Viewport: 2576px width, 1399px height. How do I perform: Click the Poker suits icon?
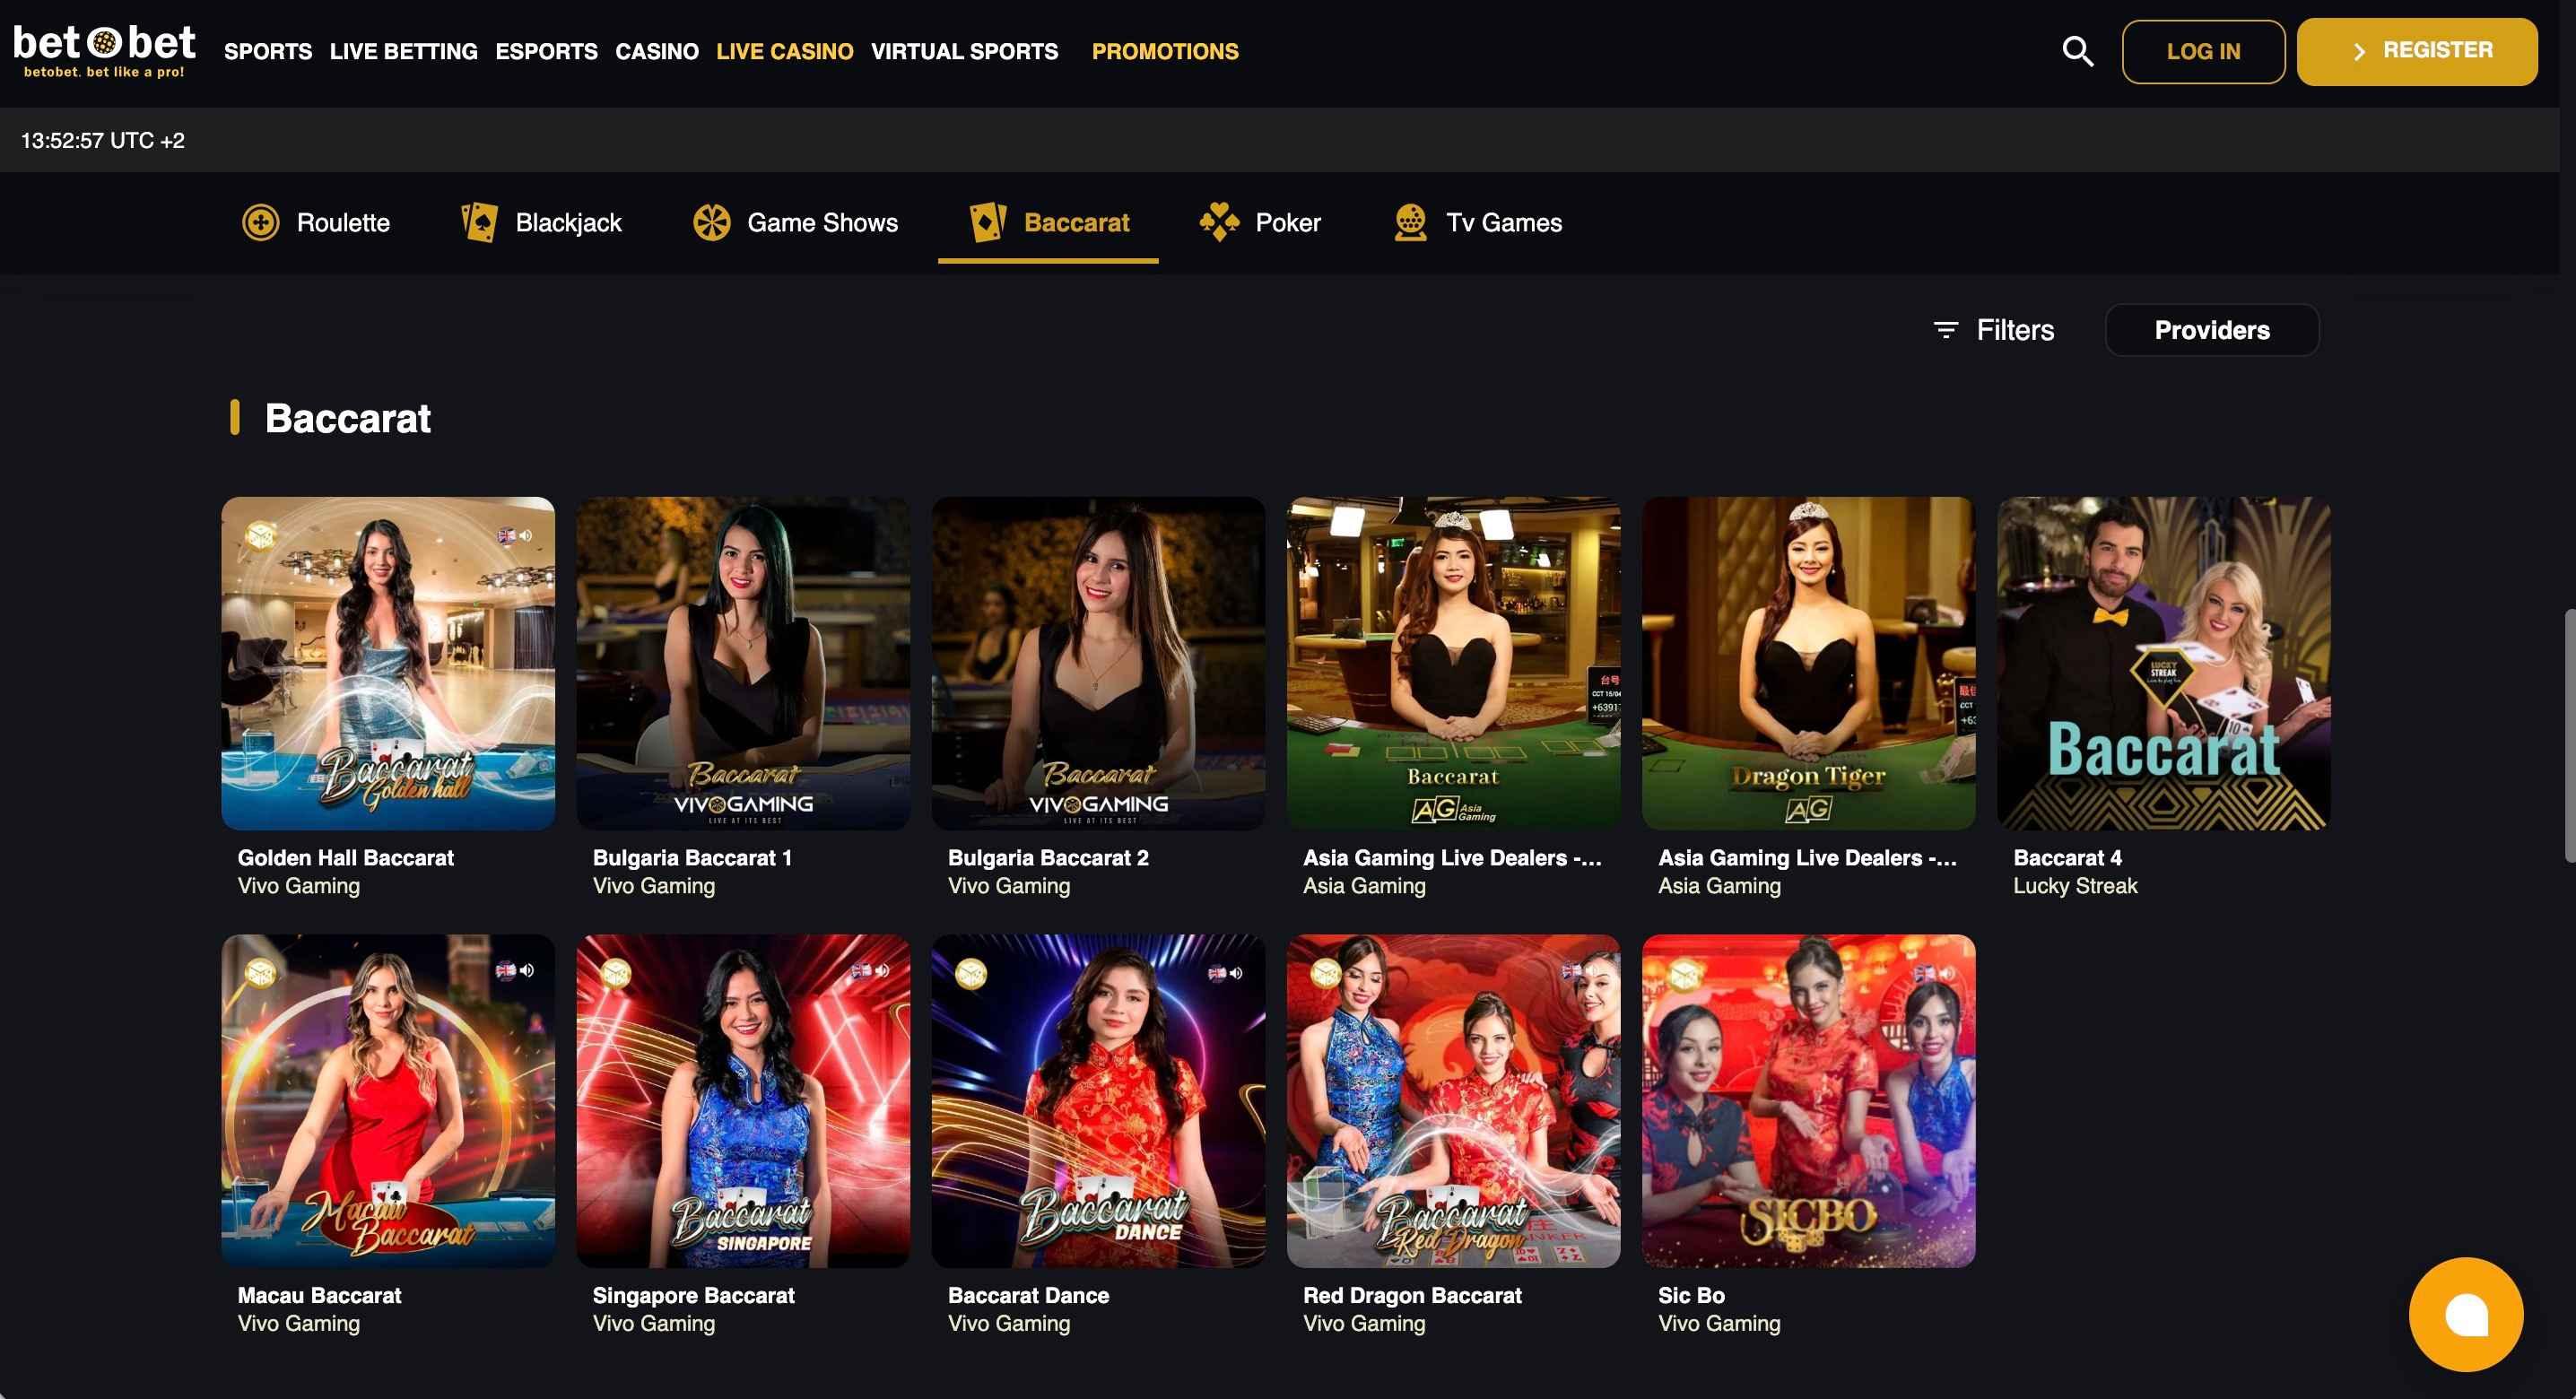pyautogui.click(x=1219, y=222)
